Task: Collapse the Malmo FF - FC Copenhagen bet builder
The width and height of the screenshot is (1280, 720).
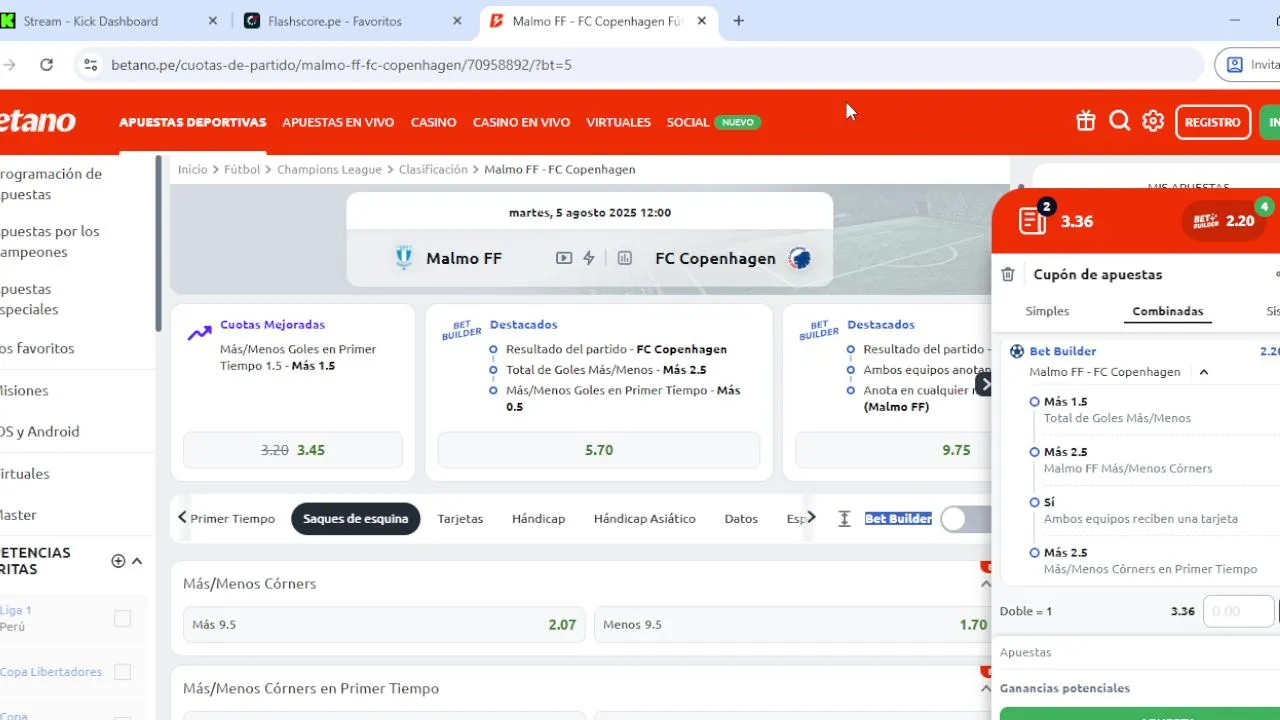Action: point(1204,372)
